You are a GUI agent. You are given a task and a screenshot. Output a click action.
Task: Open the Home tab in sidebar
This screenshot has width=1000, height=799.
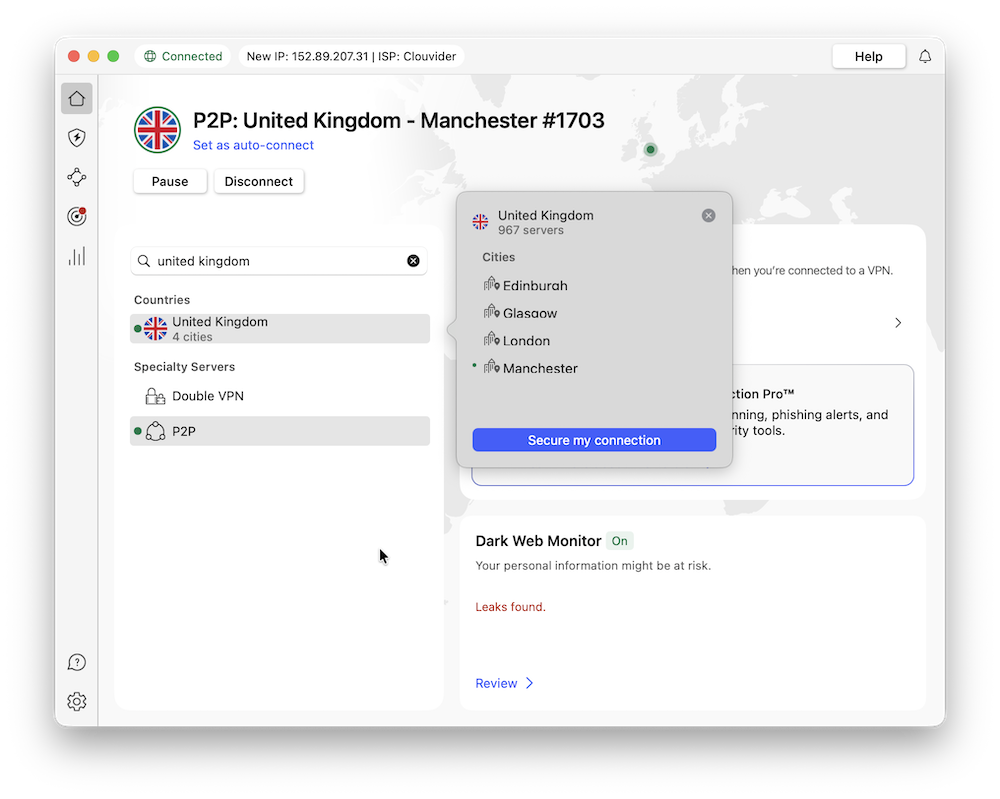pyautogui.click(x=77, y=98)
